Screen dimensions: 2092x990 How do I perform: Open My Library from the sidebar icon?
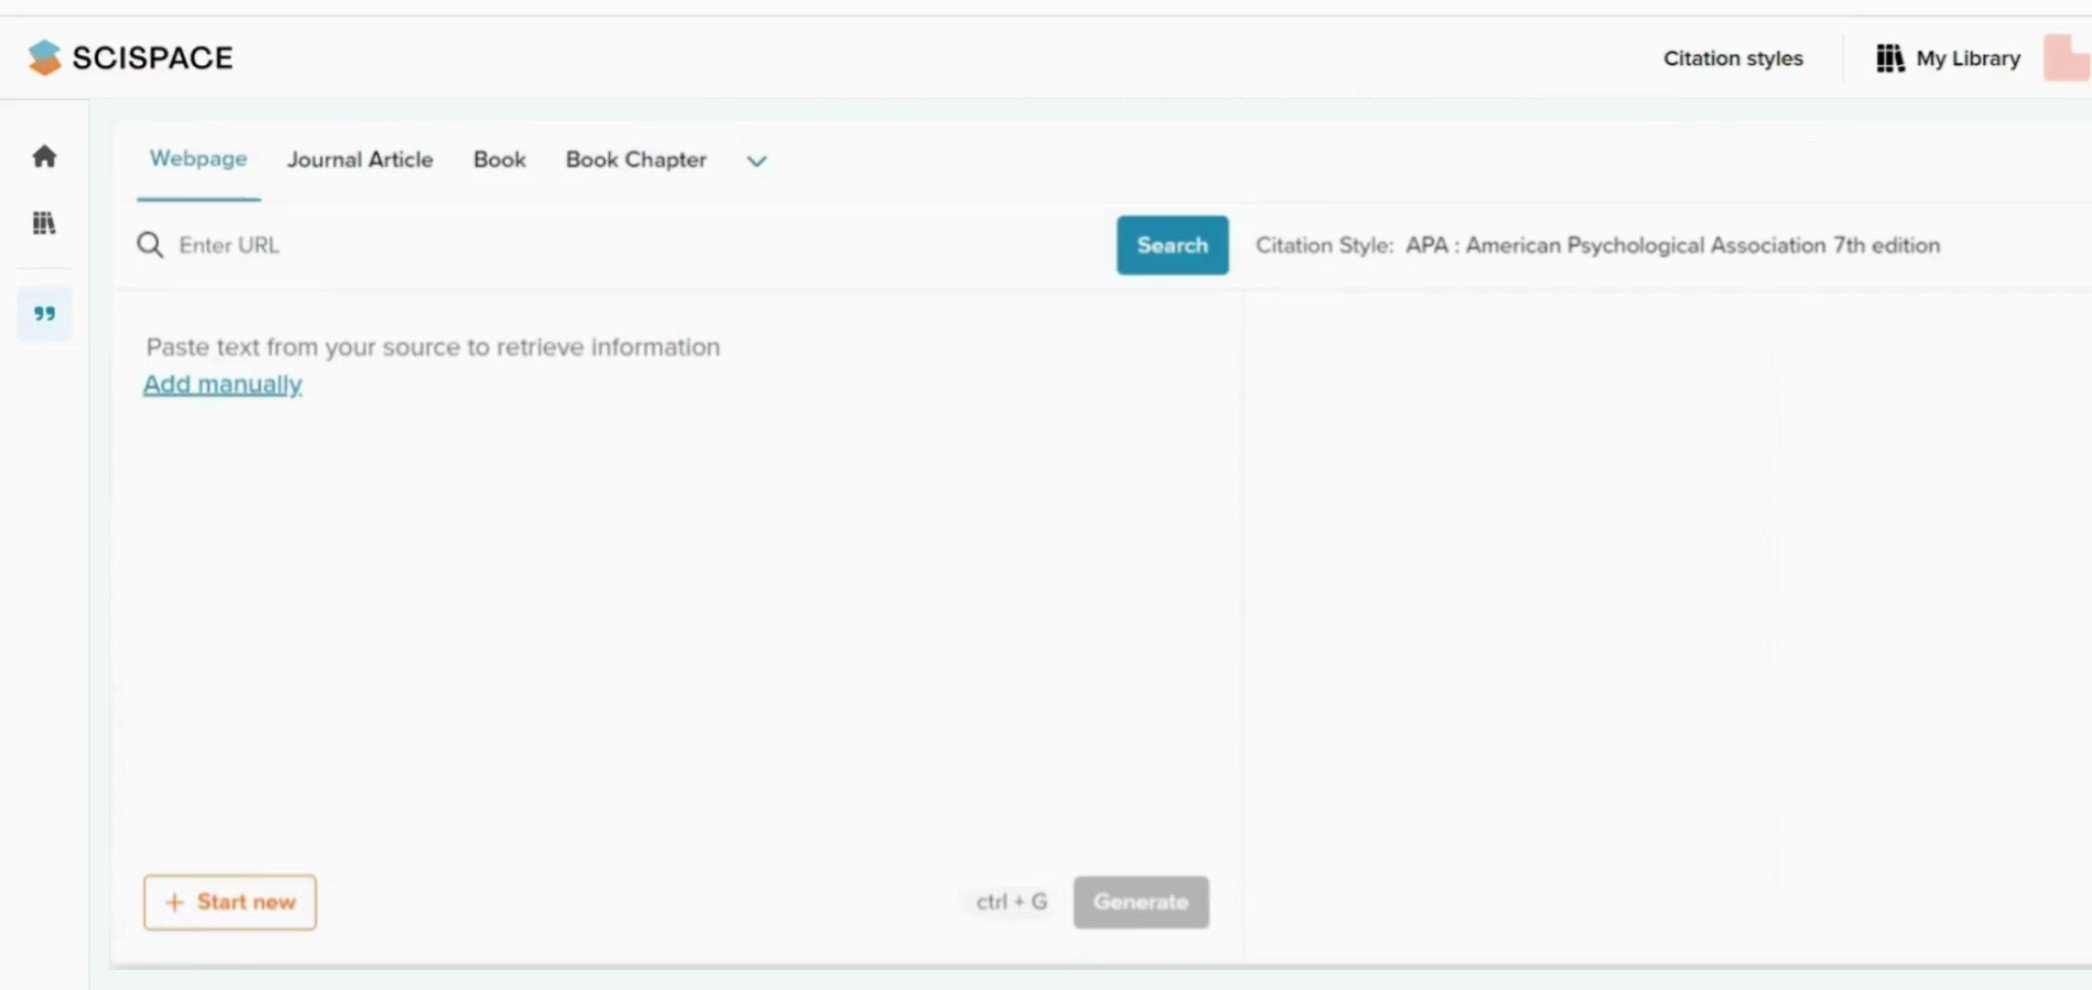(44, 223)
